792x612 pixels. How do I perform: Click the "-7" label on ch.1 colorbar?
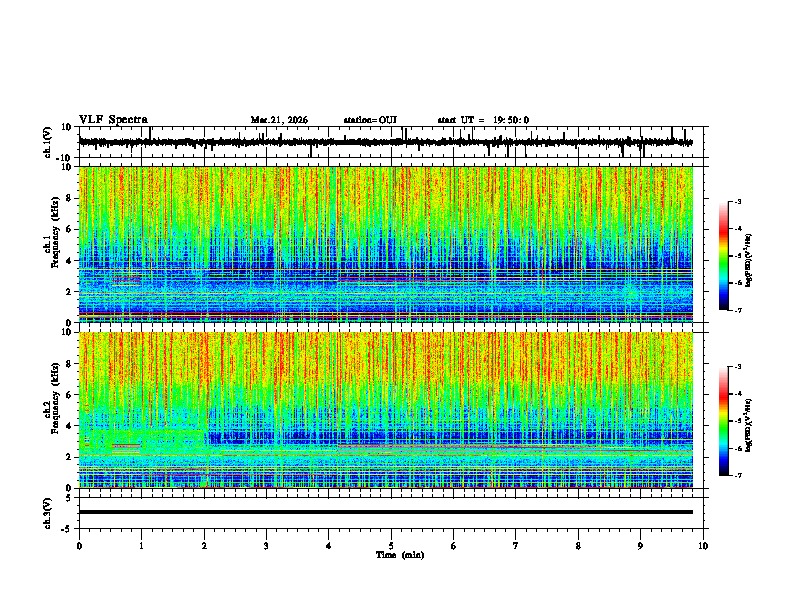[737, 310]
